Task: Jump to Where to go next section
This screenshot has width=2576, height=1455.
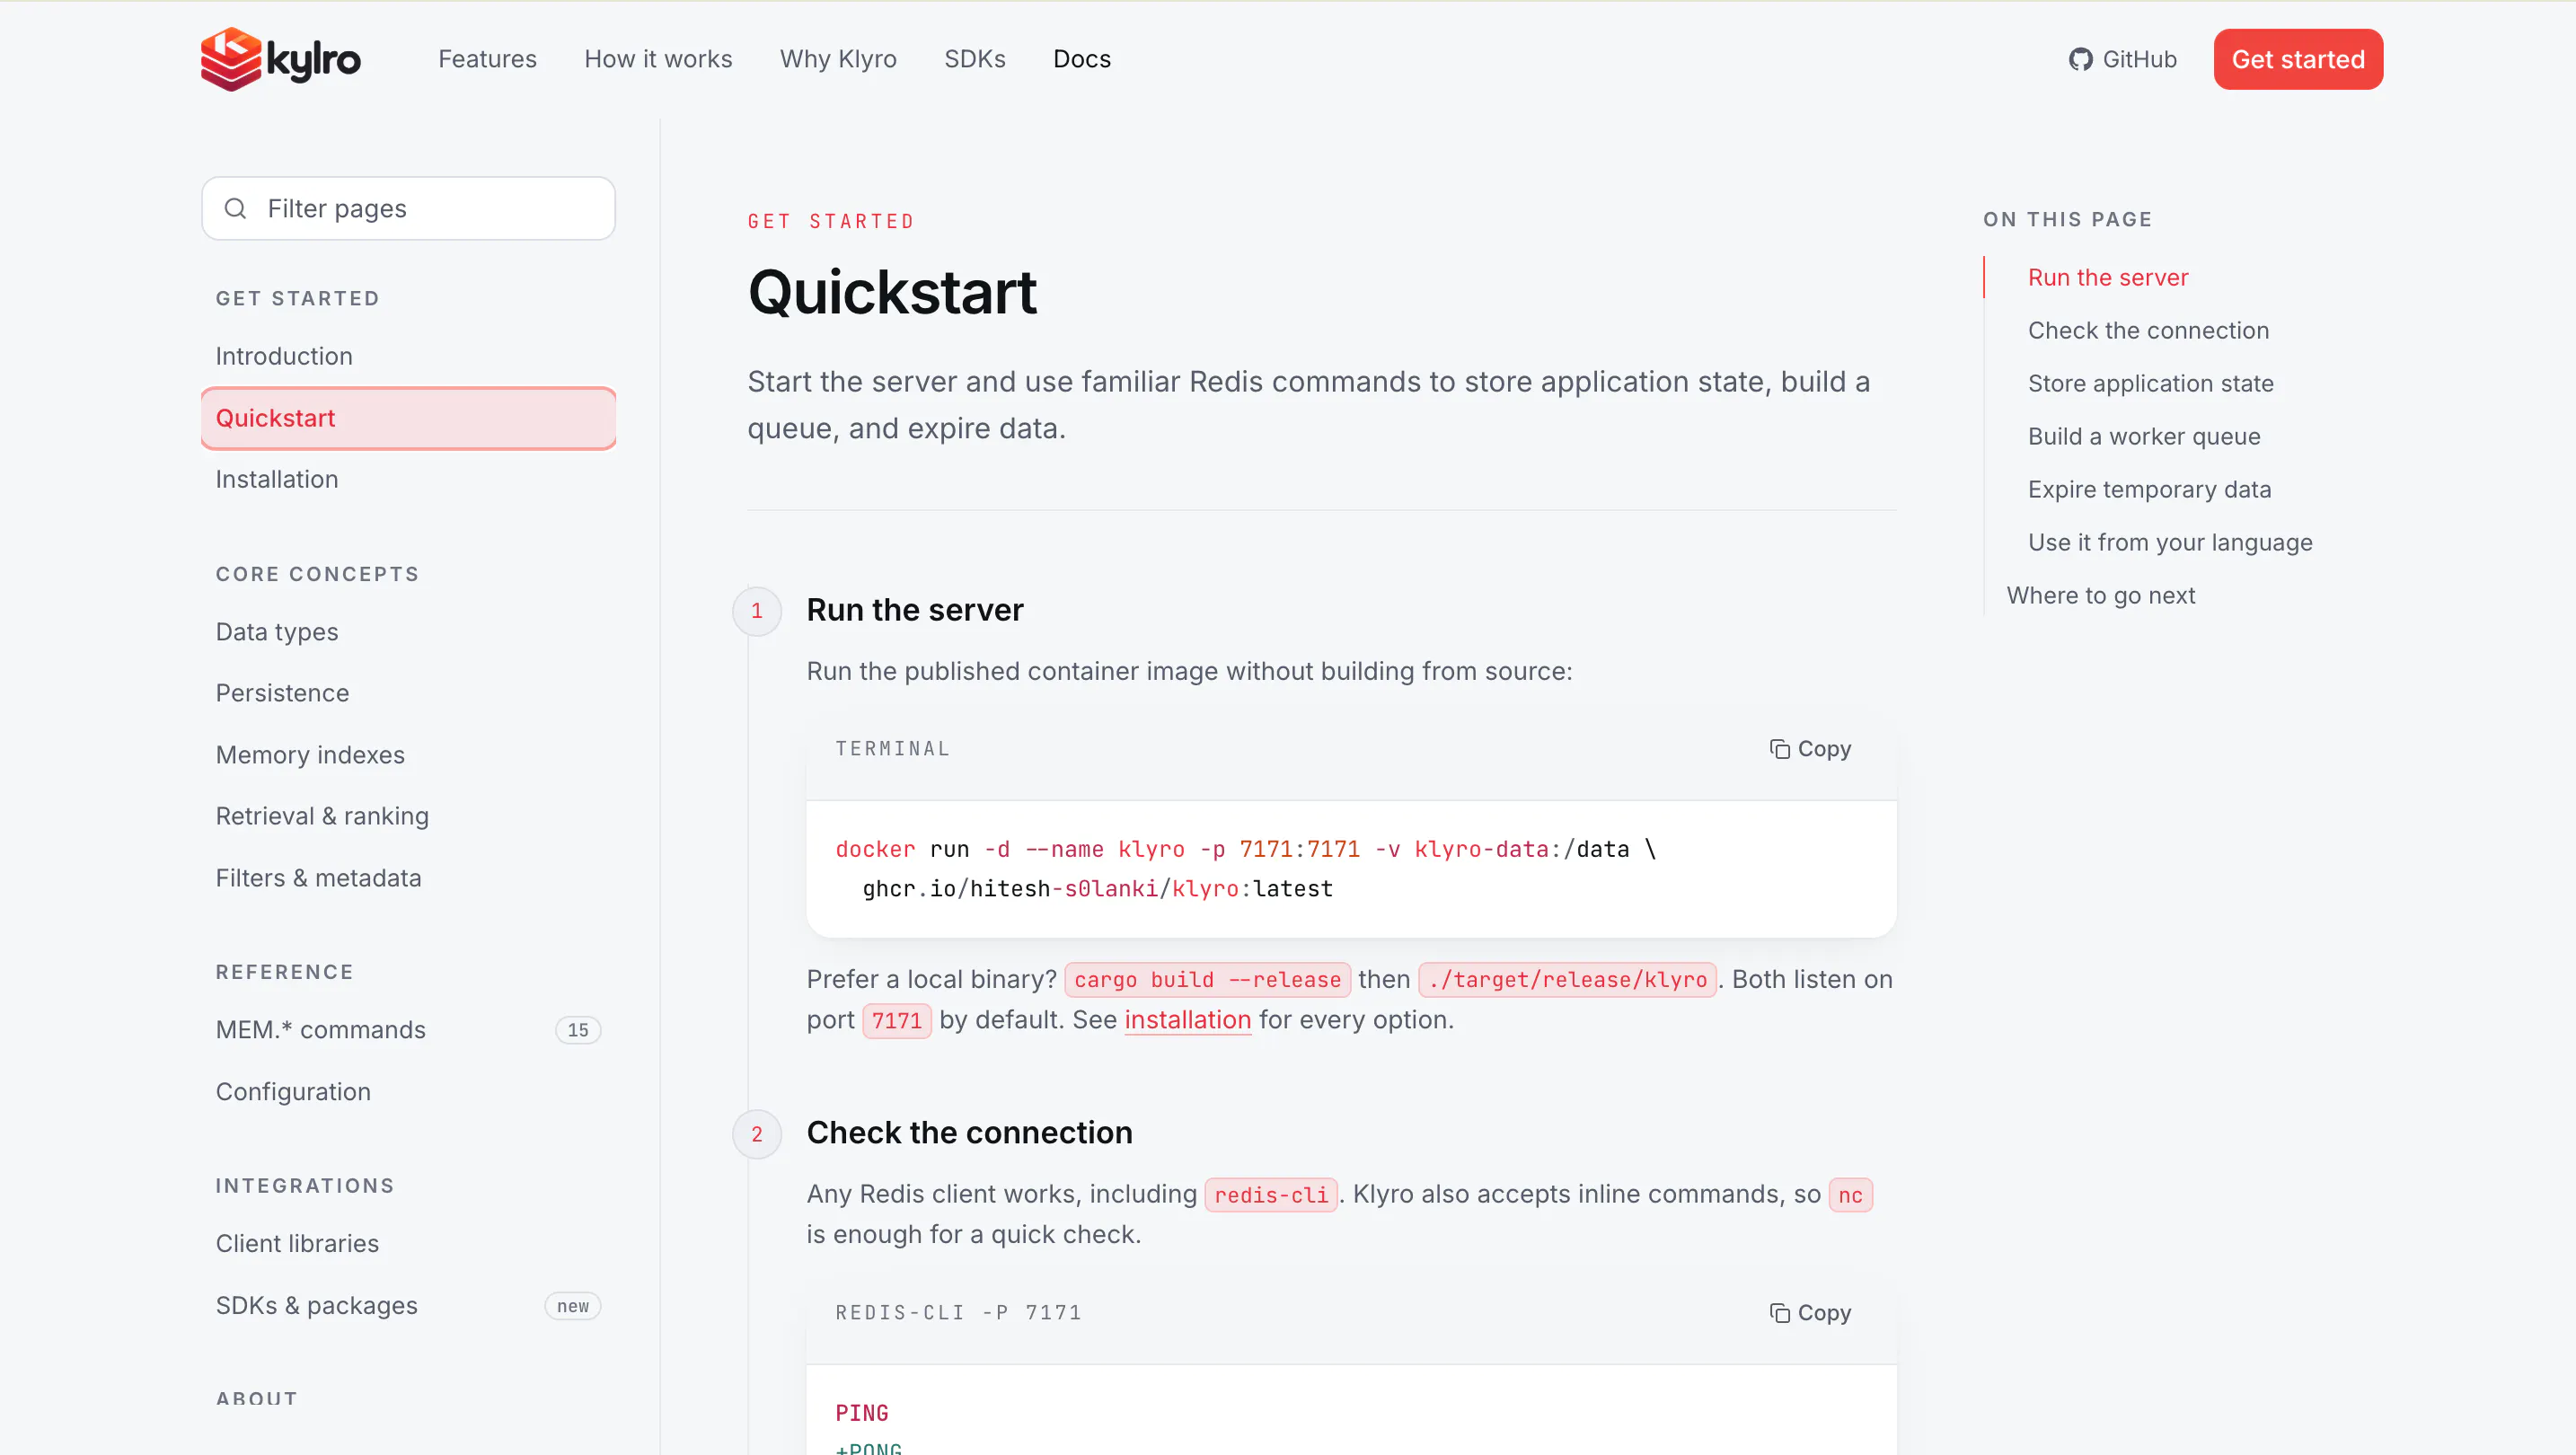Action: (x=2101, y=595)
